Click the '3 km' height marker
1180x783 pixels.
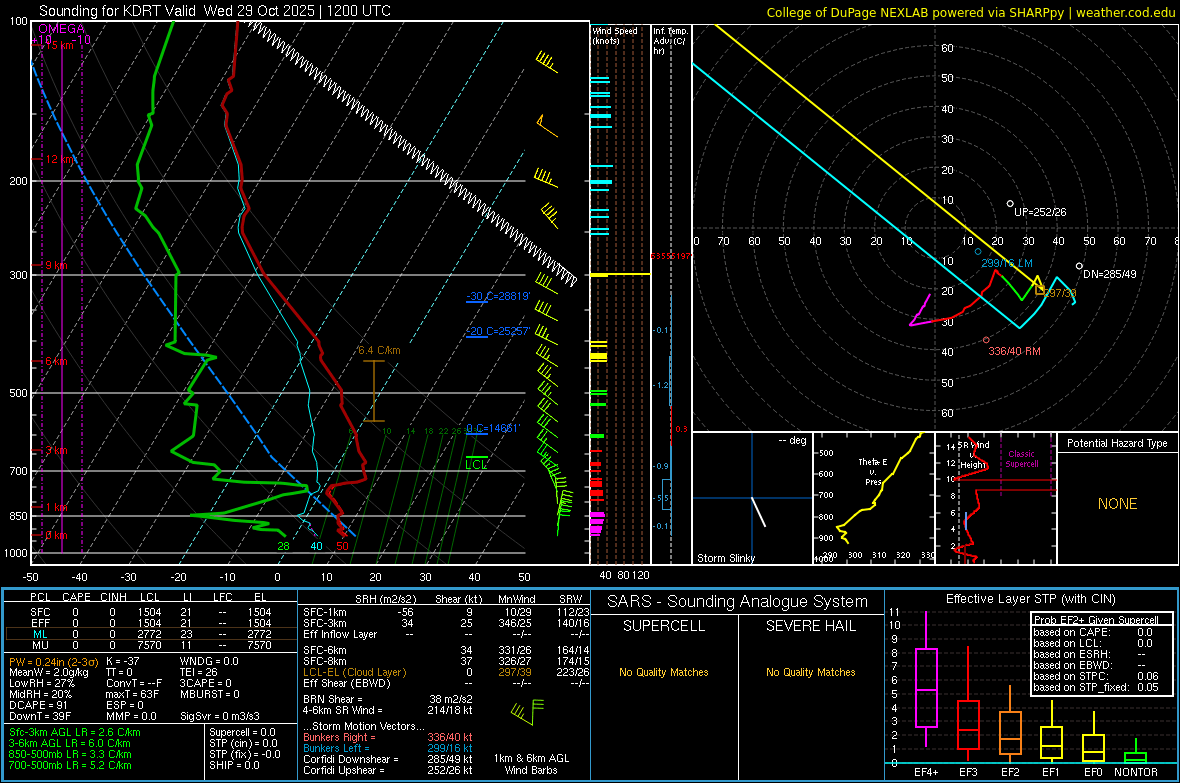(56, 450)
